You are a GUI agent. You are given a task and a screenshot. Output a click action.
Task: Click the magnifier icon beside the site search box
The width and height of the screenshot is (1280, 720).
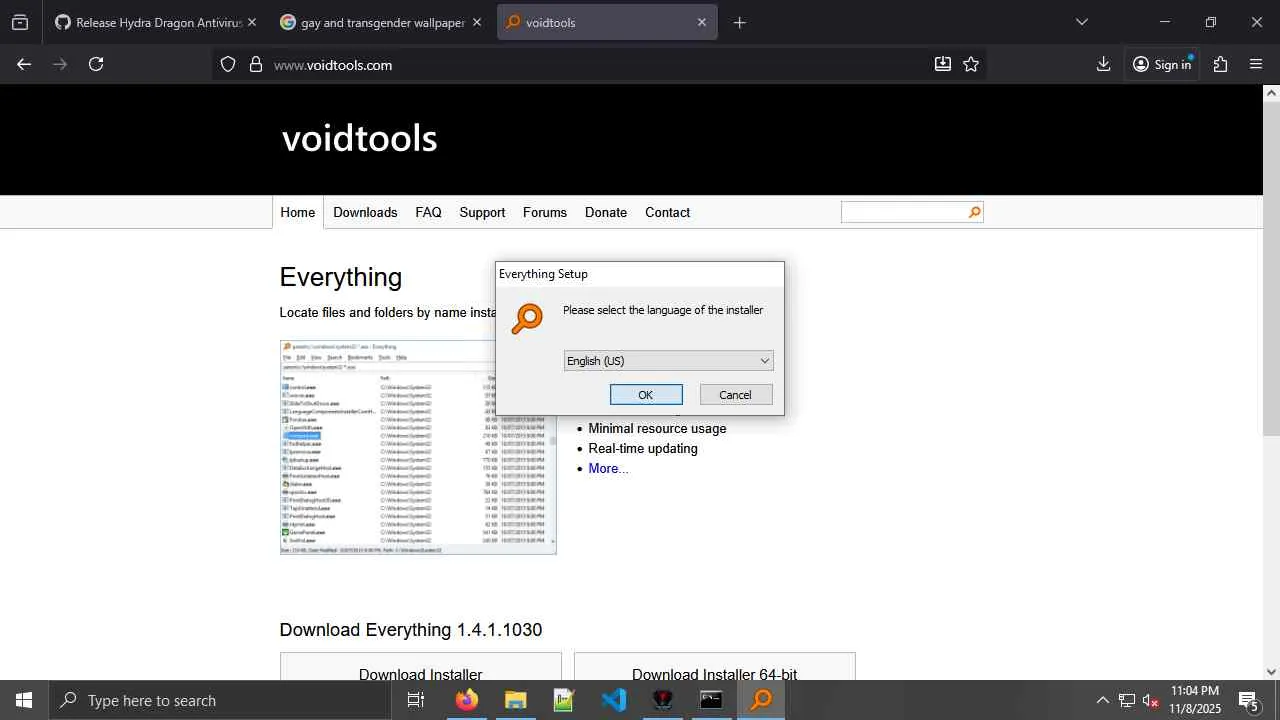[x=974, y=212]
